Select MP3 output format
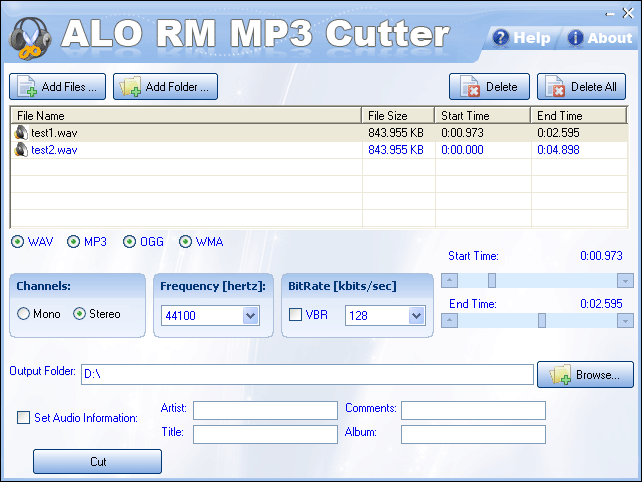Screen dimensions: 642x482 [73, 242]
